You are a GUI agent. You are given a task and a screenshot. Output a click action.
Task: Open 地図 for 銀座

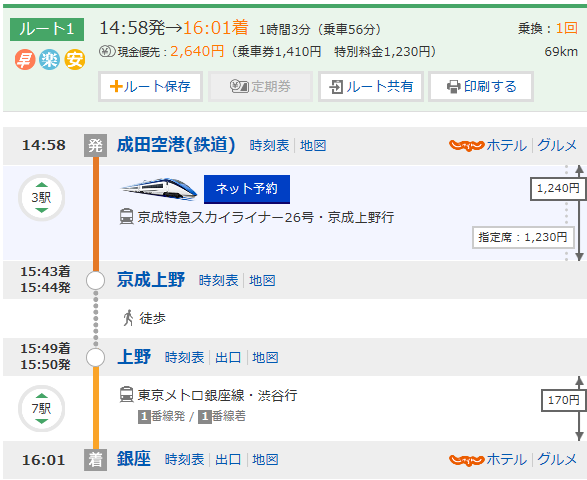pyautogui.click(x=265, y=460)
